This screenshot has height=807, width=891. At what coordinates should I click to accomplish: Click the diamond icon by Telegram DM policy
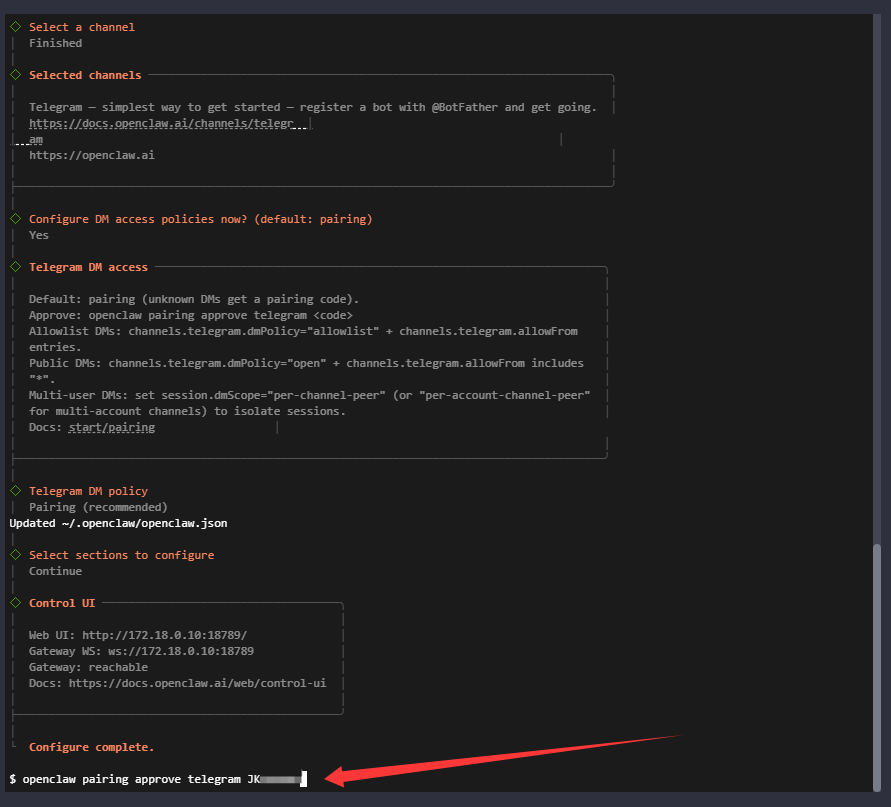(x=15, y=491)
